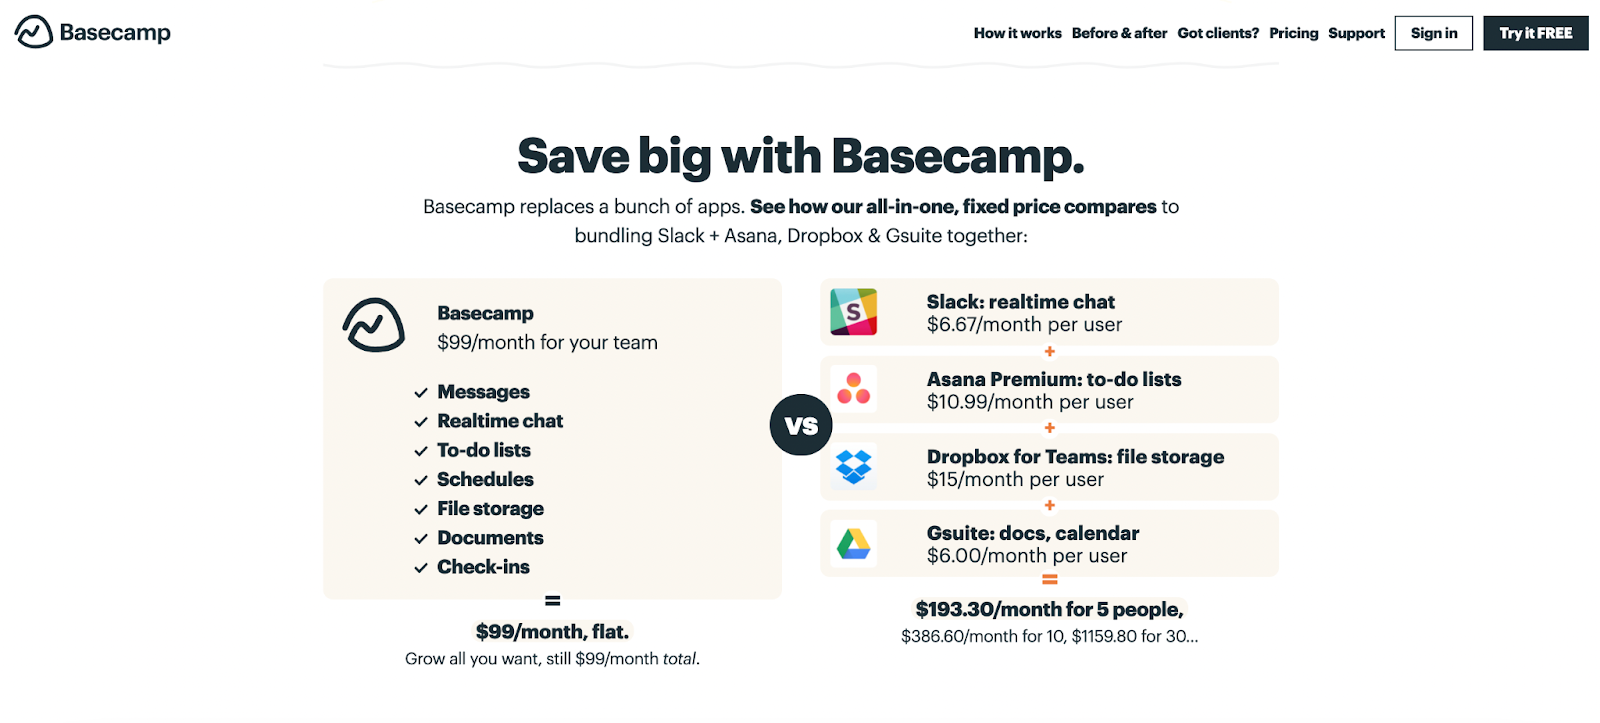Open the Pricing page
This screenshot has height=723, width=1600.
click(x=1294, y=33)
